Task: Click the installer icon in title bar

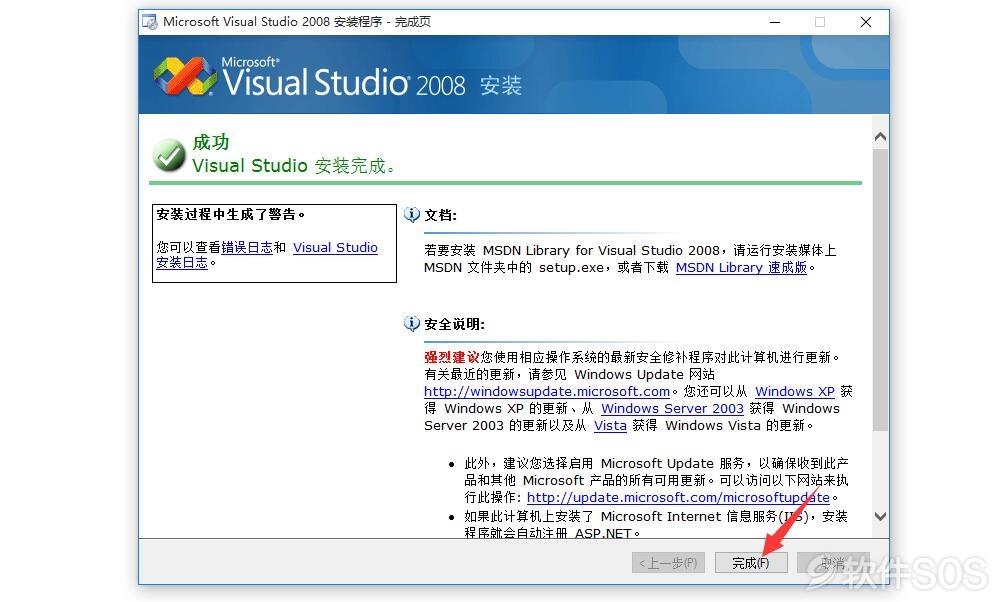Action: (150, 22)
